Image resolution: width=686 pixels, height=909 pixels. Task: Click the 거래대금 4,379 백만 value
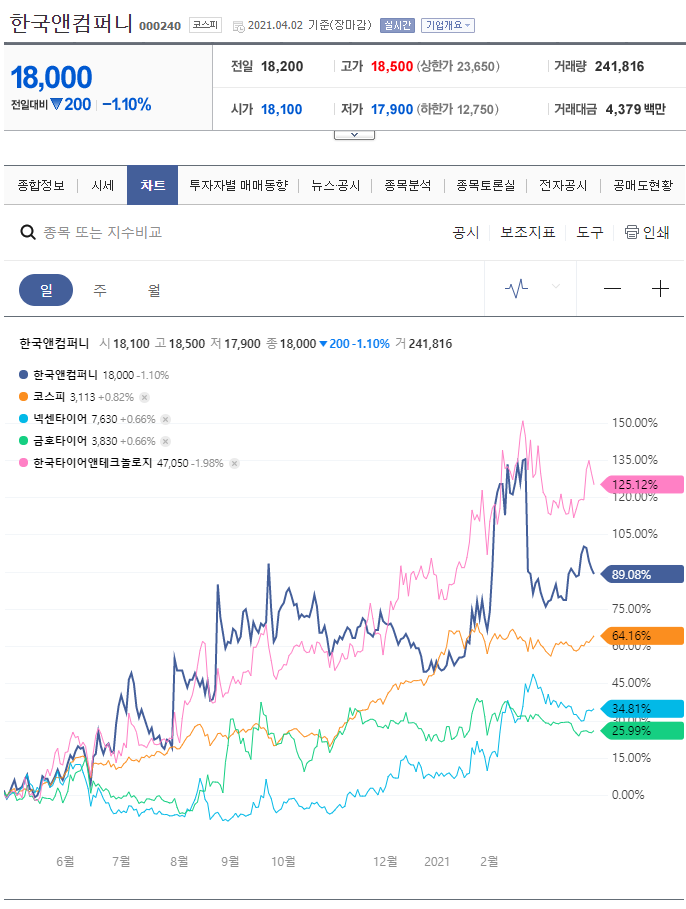click(x=636, y=110)
